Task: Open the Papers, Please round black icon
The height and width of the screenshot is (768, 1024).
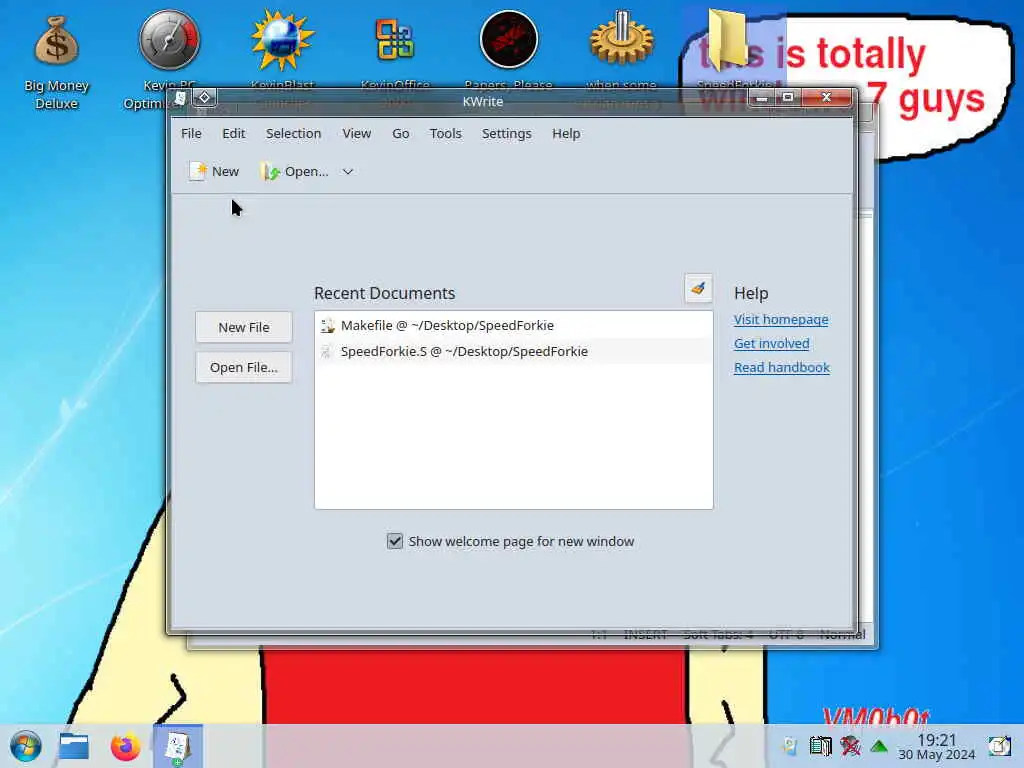Action: (x=508, y=40)
